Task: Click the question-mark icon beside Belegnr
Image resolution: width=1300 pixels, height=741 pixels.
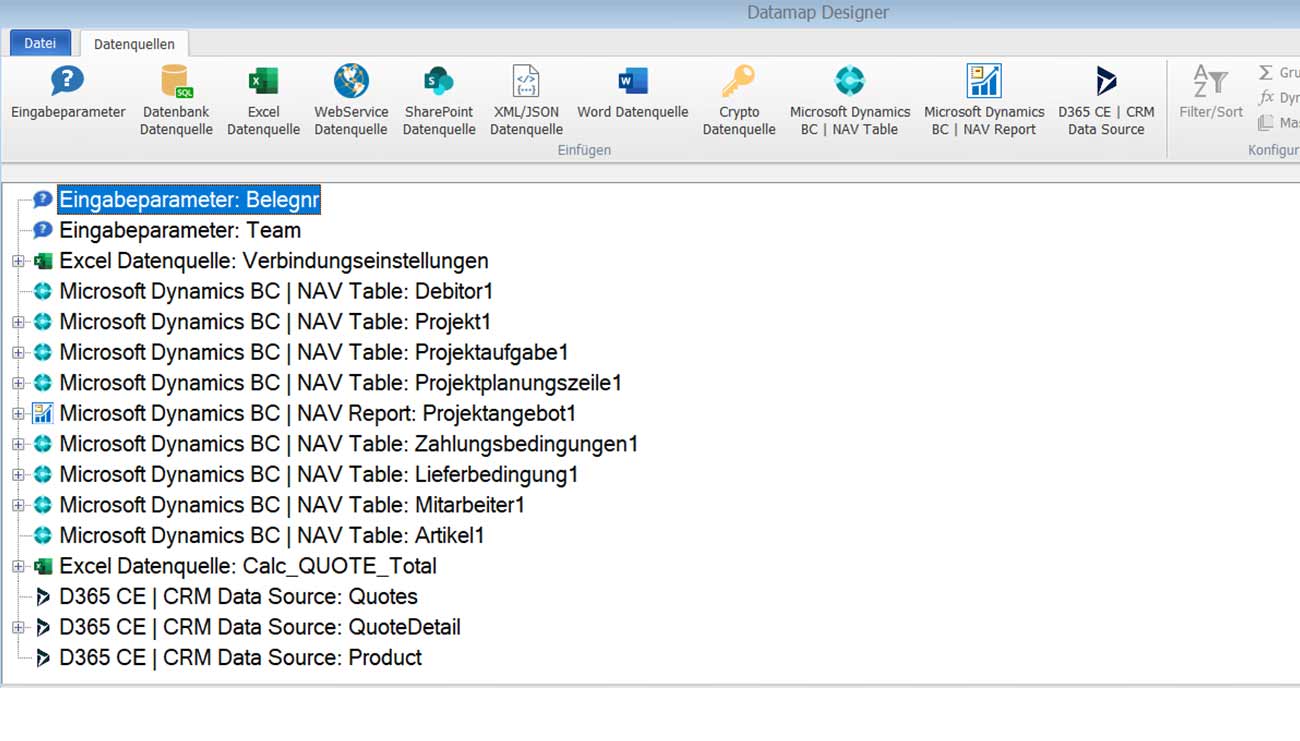Action: 42,200
